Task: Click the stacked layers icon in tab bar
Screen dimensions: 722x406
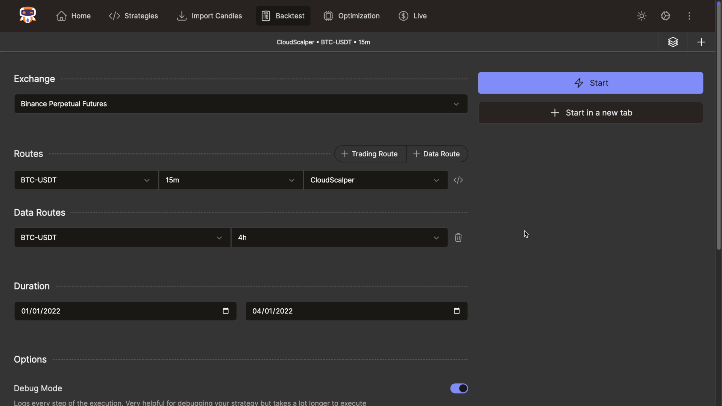Action: coord(673,42)
